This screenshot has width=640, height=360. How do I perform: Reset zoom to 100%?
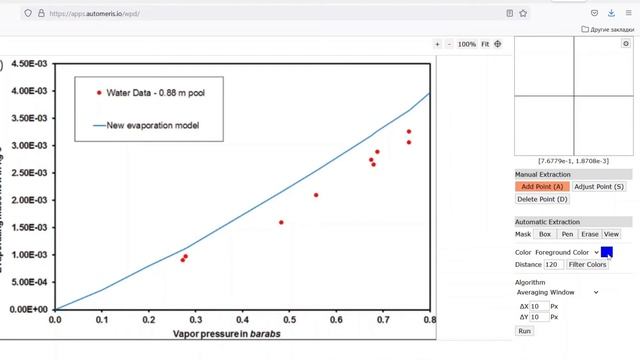[x=467, y=44]
